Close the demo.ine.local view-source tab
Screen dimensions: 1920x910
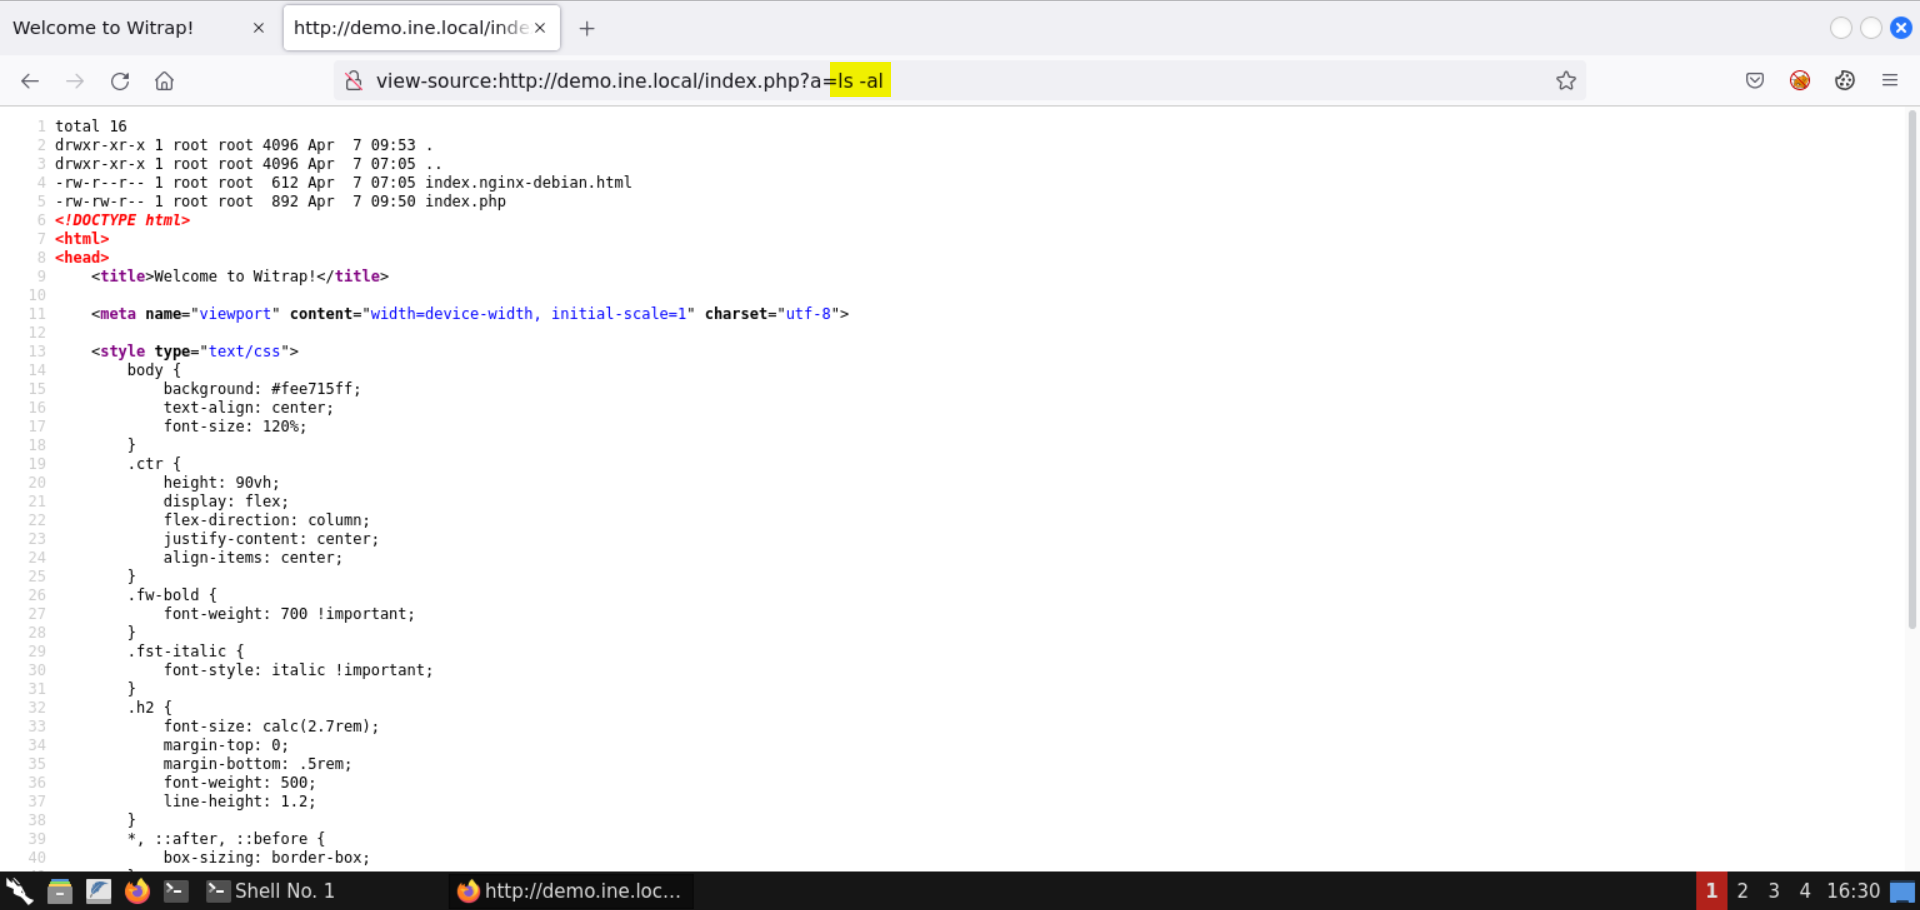(x=540, y=28)
